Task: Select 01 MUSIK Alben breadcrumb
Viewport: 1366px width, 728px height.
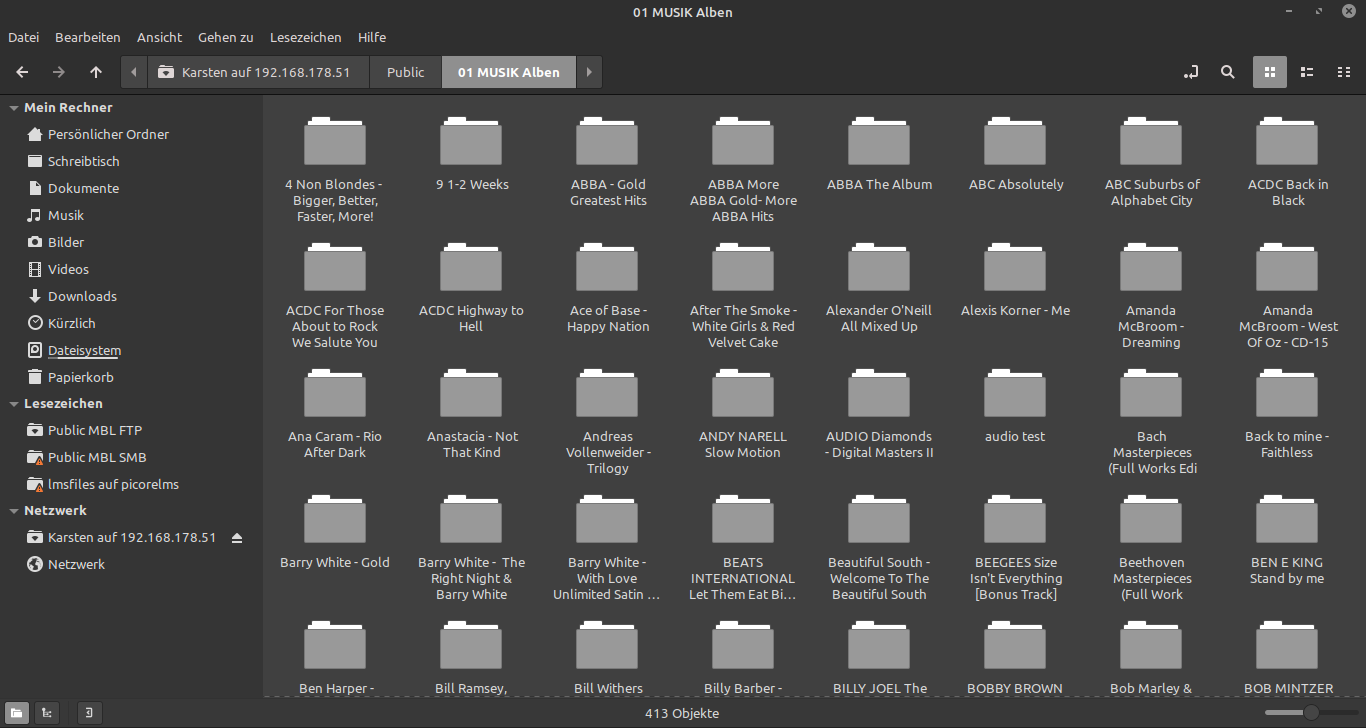Action: tap(509, 72)
